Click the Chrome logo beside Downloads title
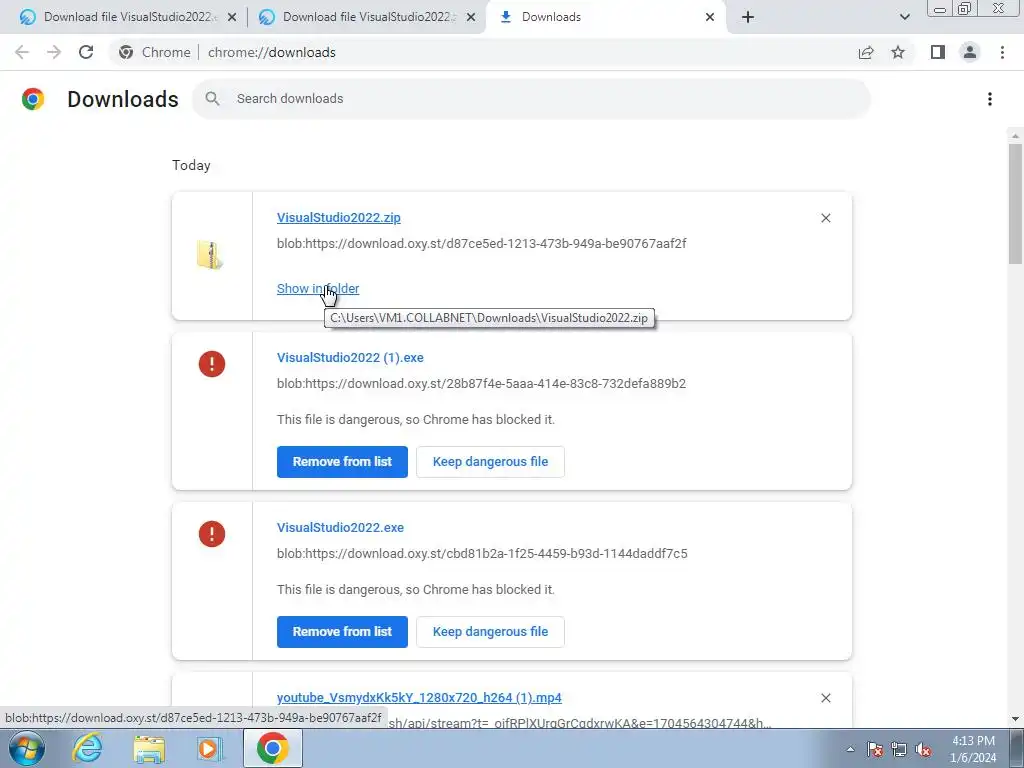This screenshot has width=1024, height=768. [x=33, y=99]
